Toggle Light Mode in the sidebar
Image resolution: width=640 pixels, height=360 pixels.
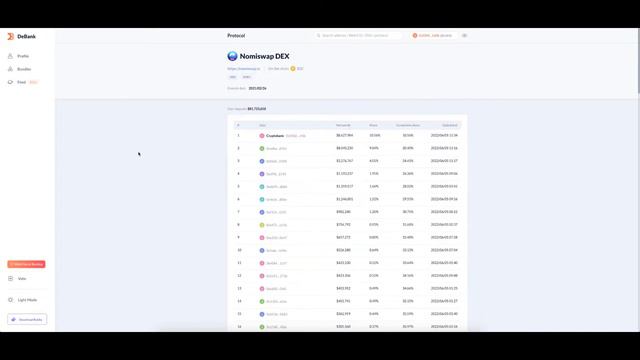(27, 300)
